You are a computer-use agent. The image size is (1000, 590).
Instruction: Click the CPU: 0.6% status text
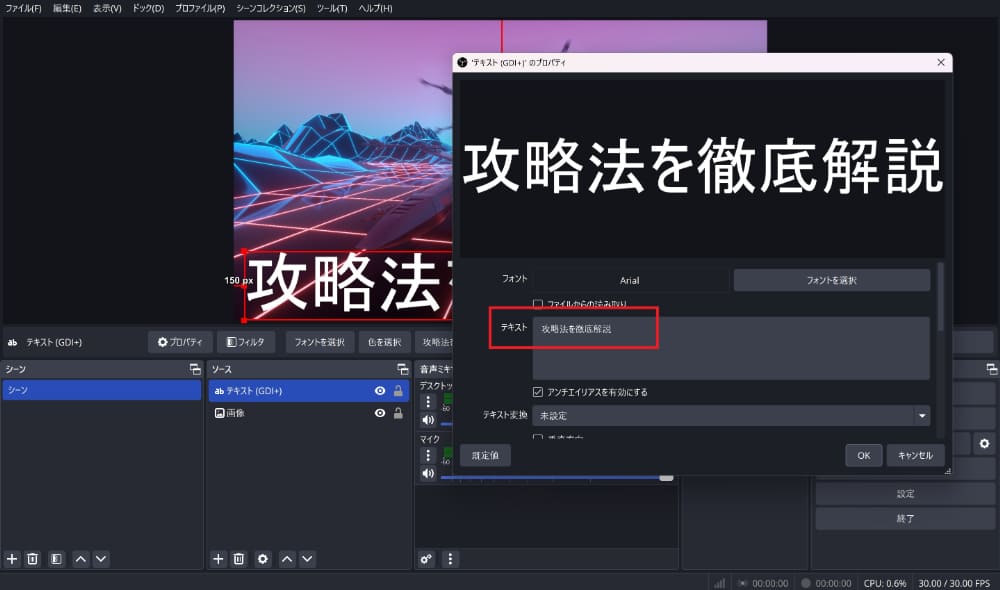coord(885,583)
